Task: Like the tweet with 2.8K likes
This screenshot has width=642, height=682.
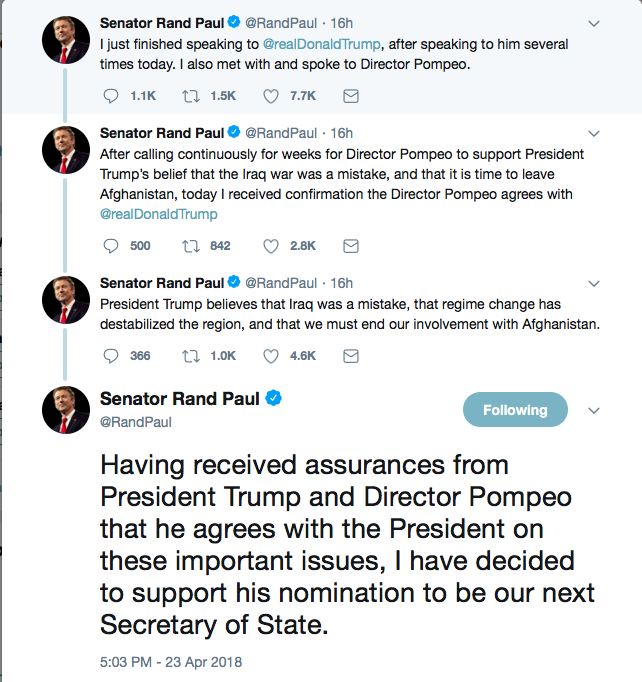Action: click(x=271, y=245)
